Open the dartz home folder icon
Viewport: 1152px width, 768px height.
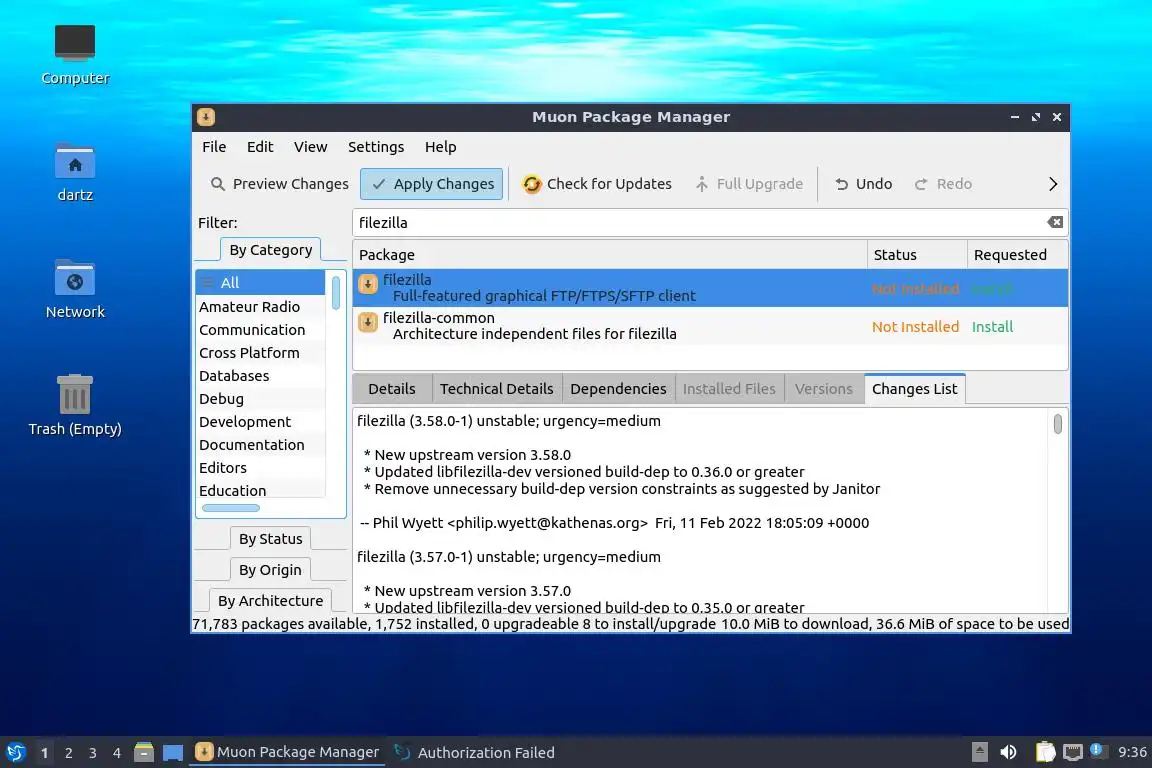[75, 172]
